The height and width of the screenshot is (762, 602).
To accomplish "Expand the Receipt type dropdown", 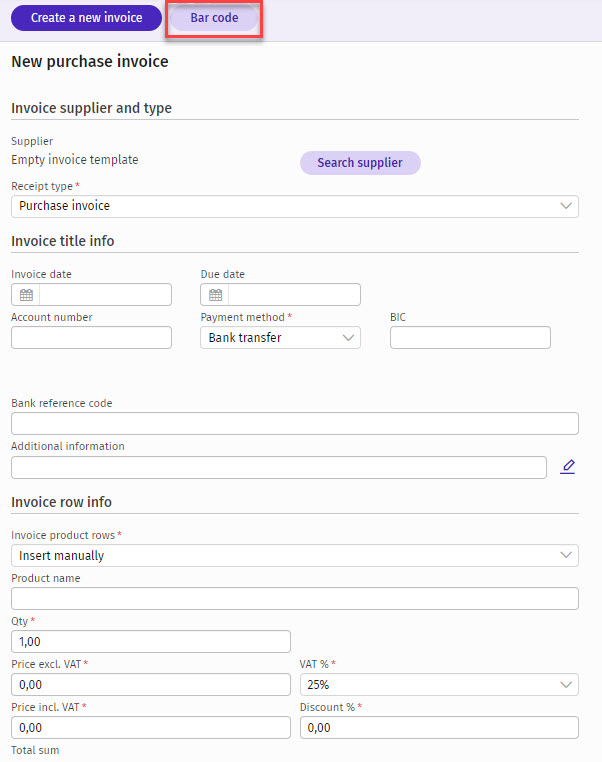I will [x=294, y=206].
